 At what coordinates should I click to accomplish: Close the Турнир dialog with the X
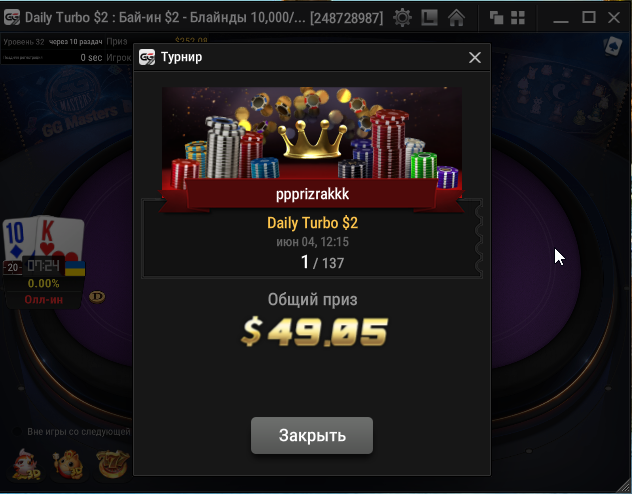click(x=475, y=58)
